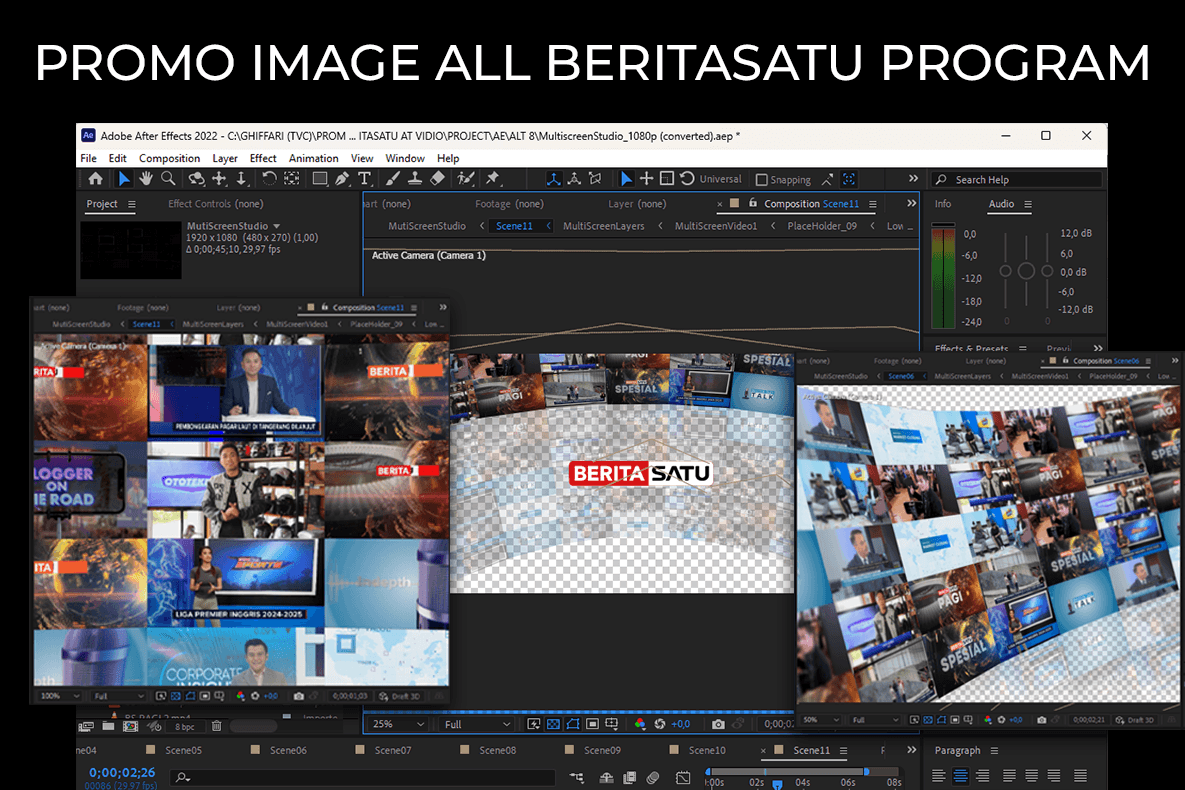Click the Home icon in the toolbar
Viewport: 1185px width, 790px height.
point(95,179)
